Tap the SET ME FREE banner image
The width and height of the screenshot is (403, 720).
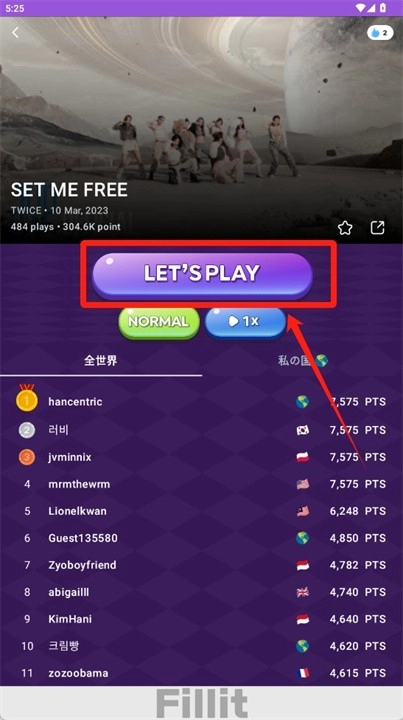coord(202,130)
